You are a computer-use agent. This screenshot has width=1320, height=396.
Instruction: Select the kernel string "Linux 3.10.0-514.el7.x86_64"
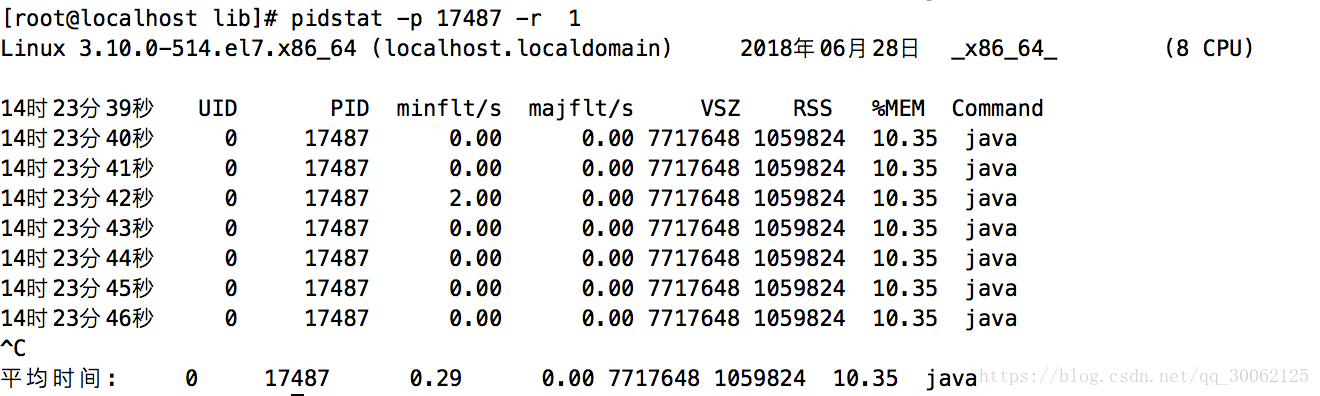(179, 48)
